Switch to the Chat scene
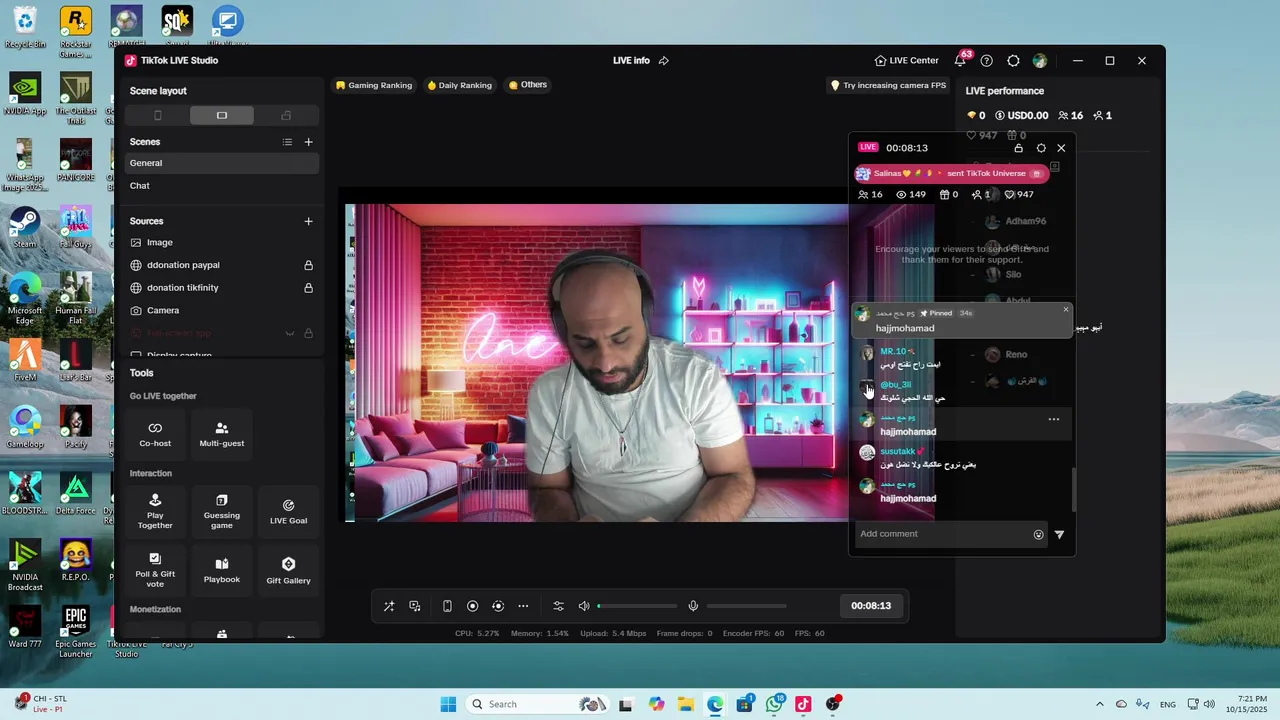Image resolution: width=1280 pixels, height=720 pixels. (222, 186)
